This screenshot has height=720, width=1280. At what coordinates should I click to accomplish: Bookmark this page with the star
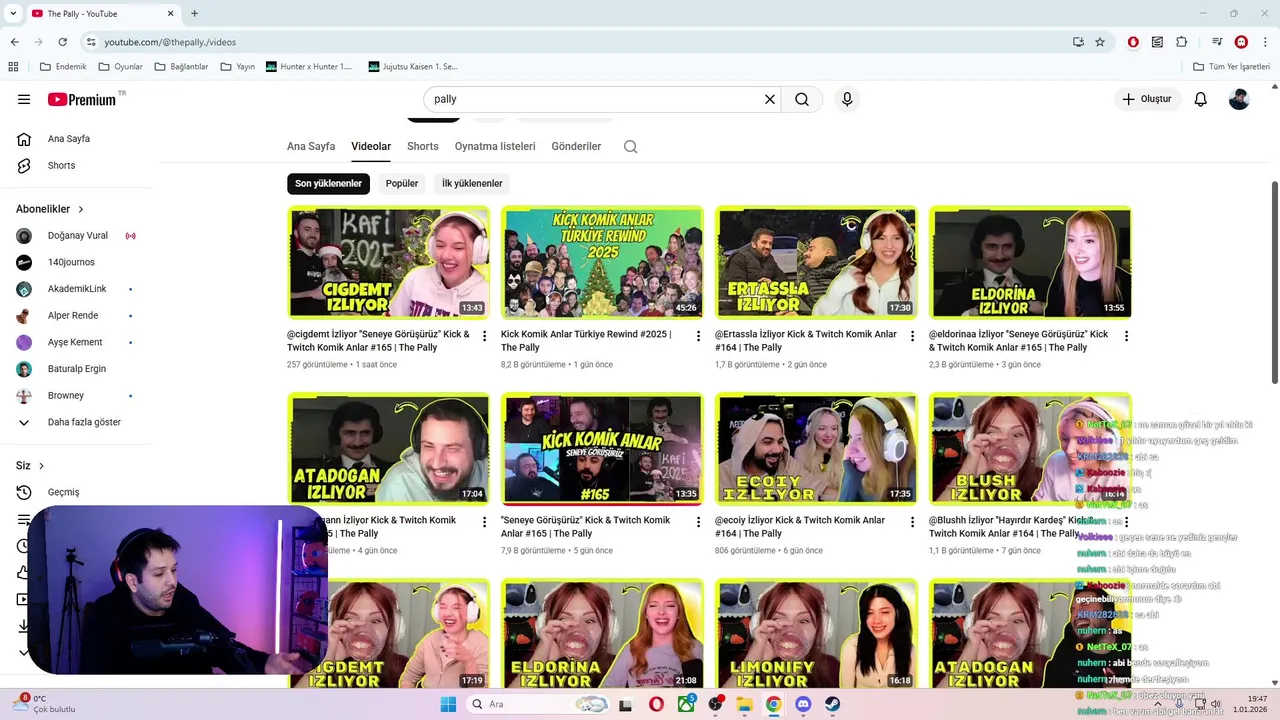[1100, 42]
